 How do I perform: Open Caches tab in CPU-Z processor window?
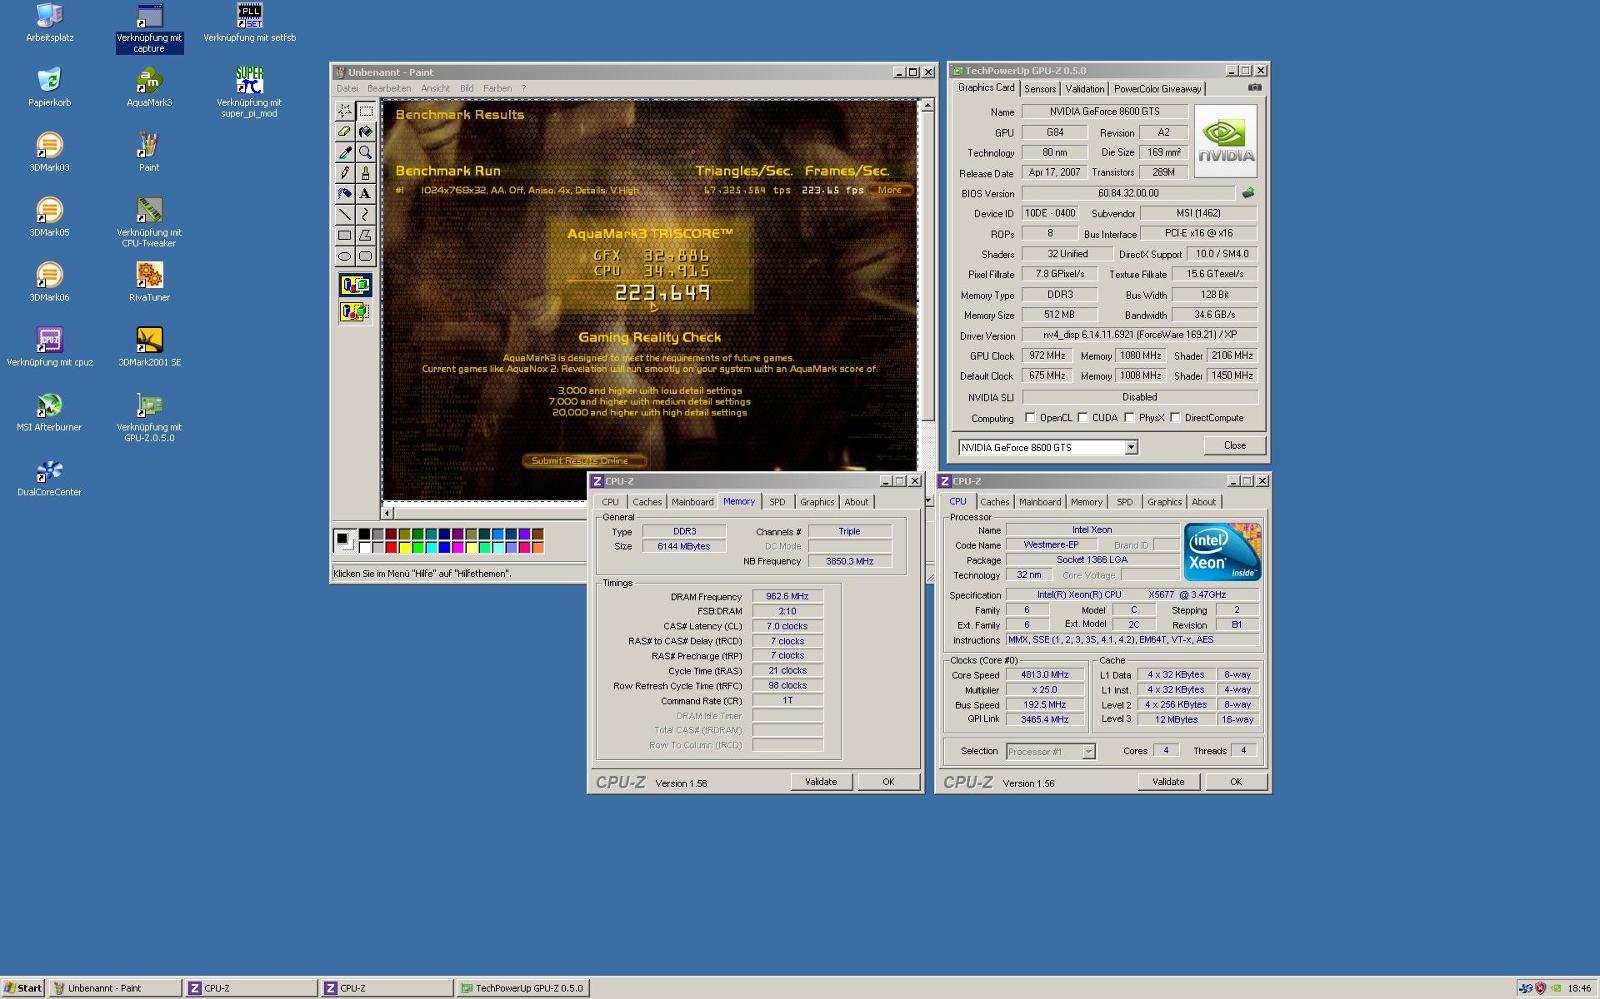point(994,502)
